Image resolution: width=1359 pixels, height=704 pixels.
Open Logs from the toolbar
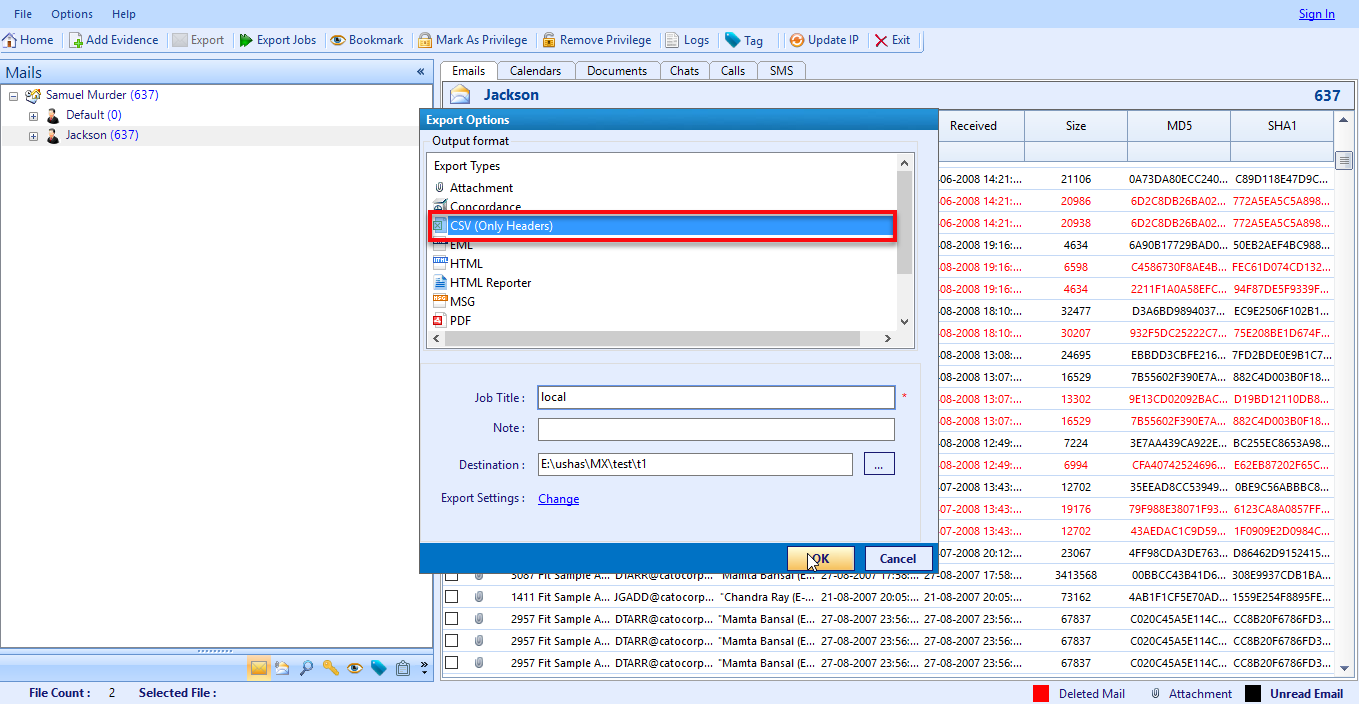[687, 40]
